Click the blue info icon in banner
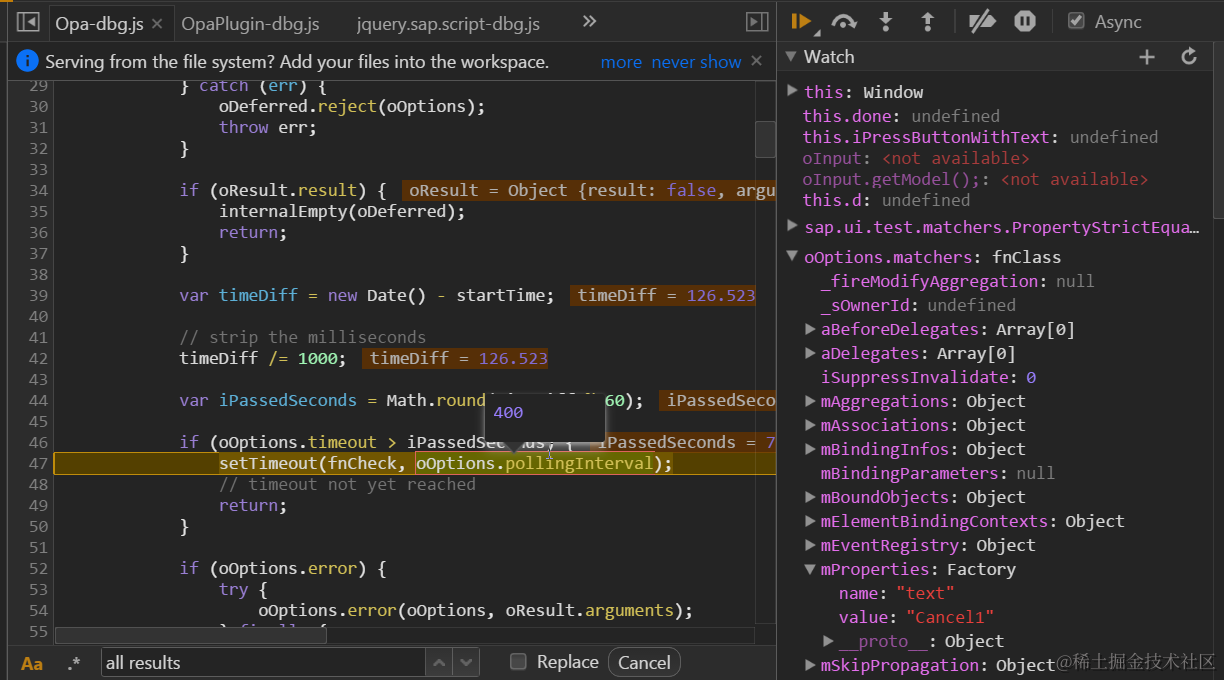The image size is (1224, 680). pos(28,62)
